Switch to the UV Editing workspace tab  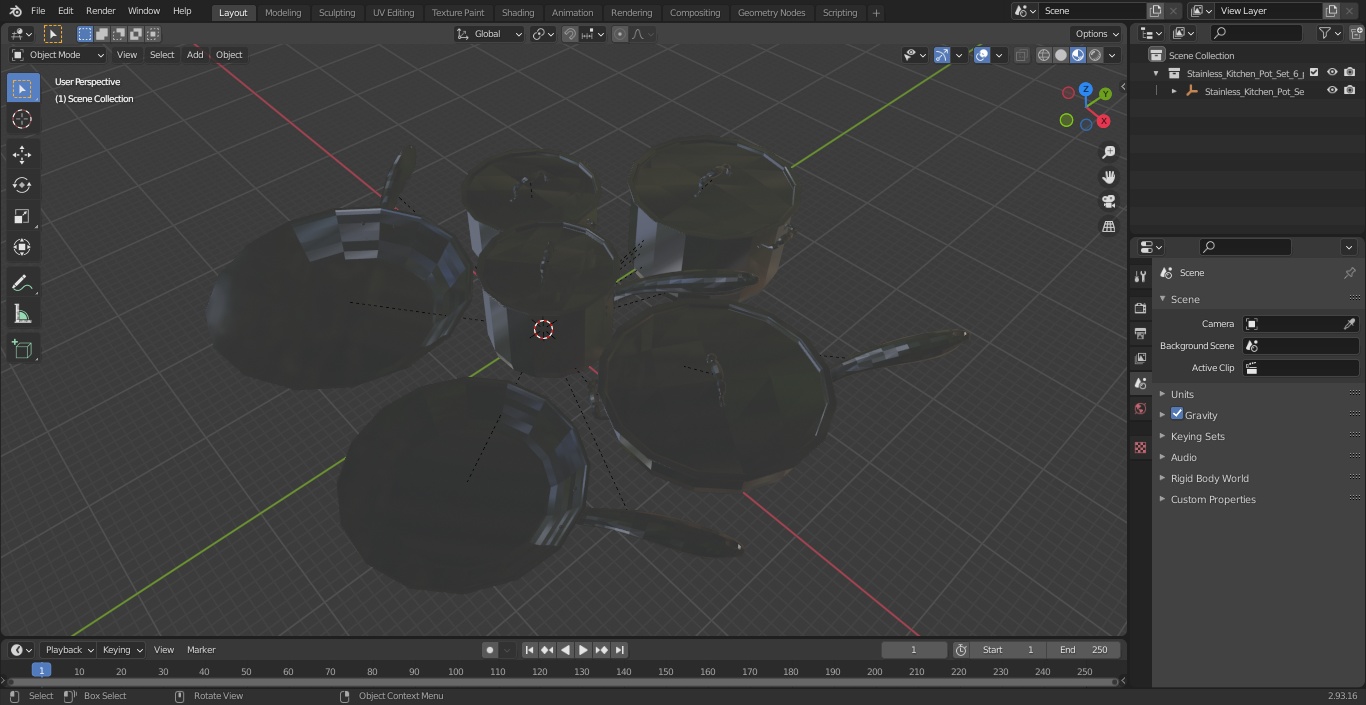pos(393,13)
